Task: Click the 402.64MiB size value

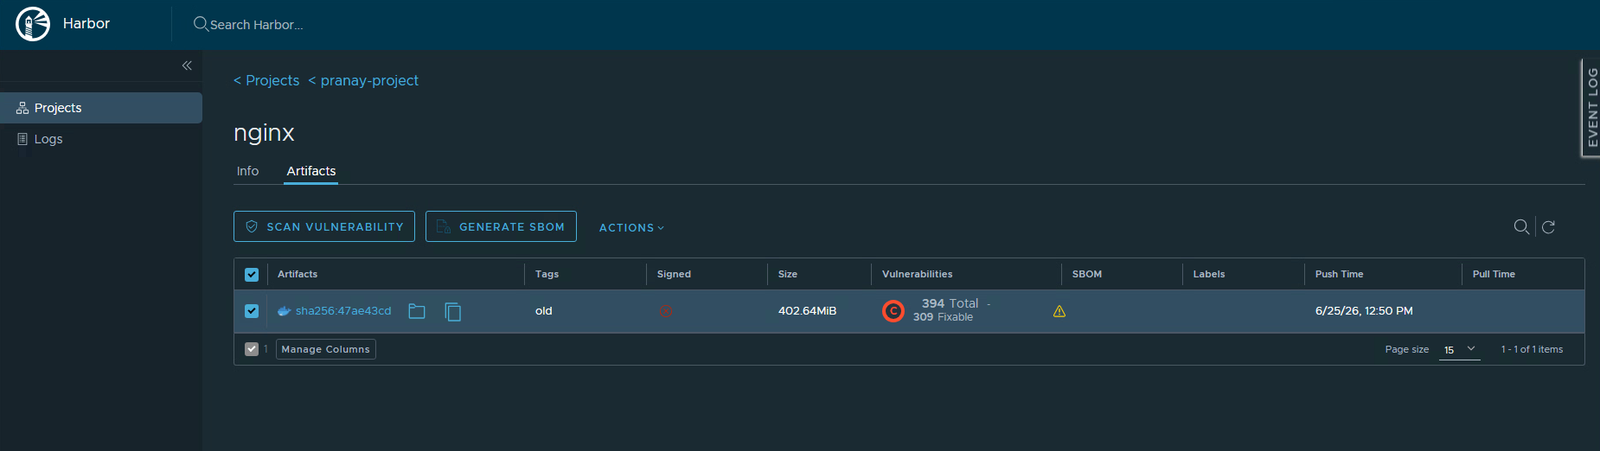Action: [807, 311]
